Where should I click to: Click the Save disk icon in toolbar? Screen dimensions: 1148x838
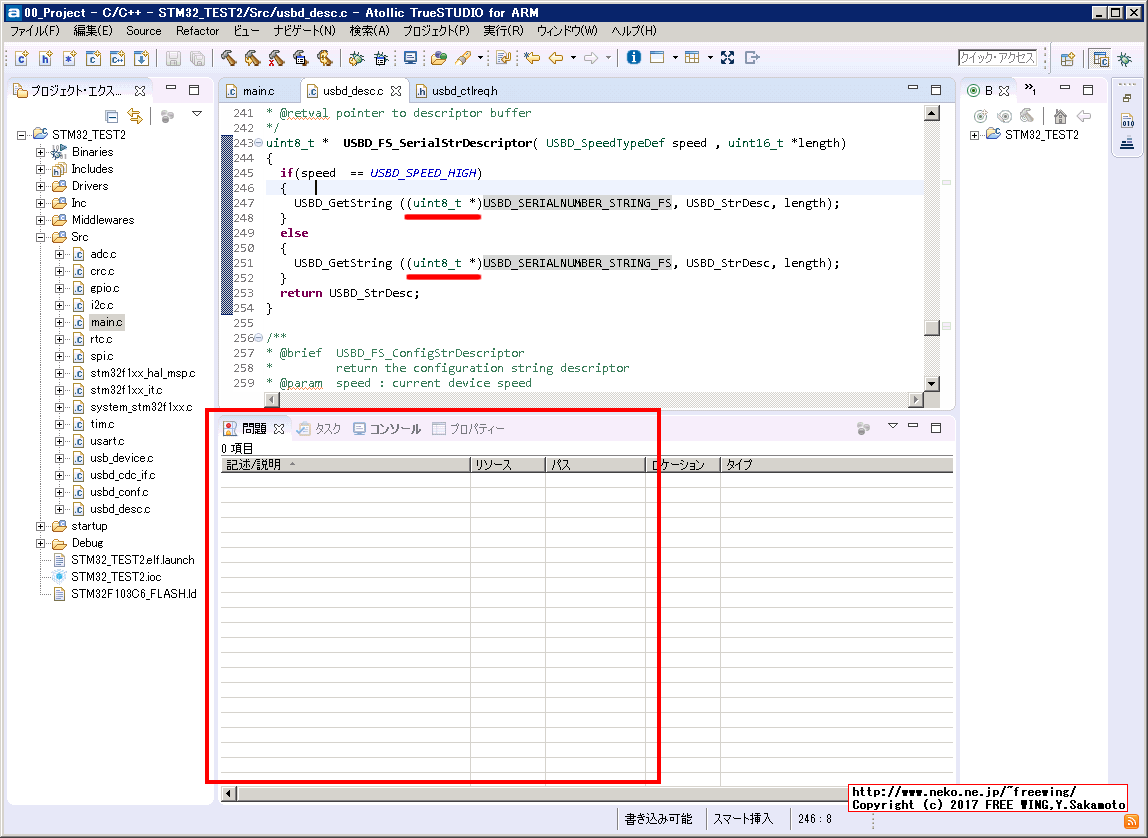point(173,58)
